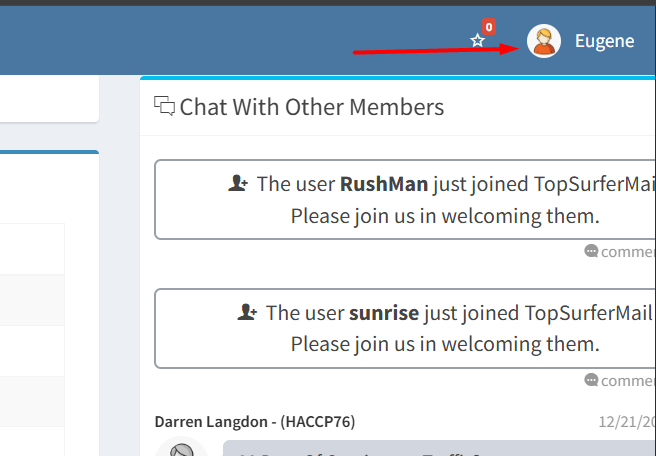The width and height of the screenshot is (656, 456).
Task: Click the Chat With Other Members heading
Action: (x=311, y=107)
